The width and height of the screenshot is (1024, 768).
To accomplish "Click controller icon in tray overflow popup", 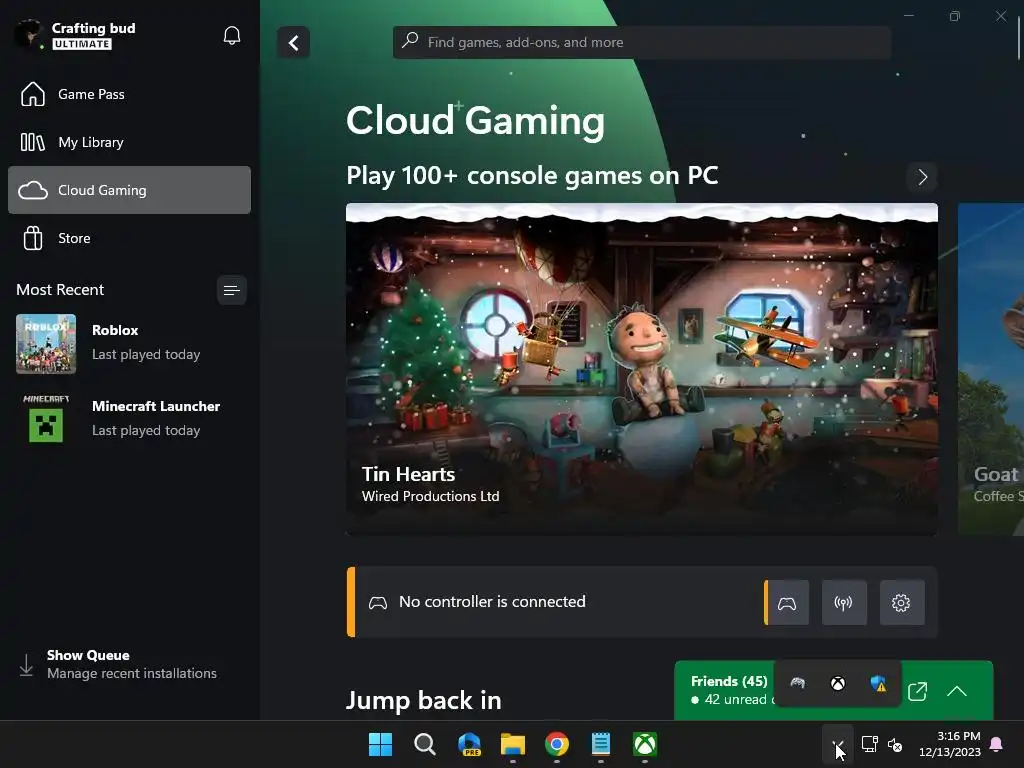I will 797,683.
